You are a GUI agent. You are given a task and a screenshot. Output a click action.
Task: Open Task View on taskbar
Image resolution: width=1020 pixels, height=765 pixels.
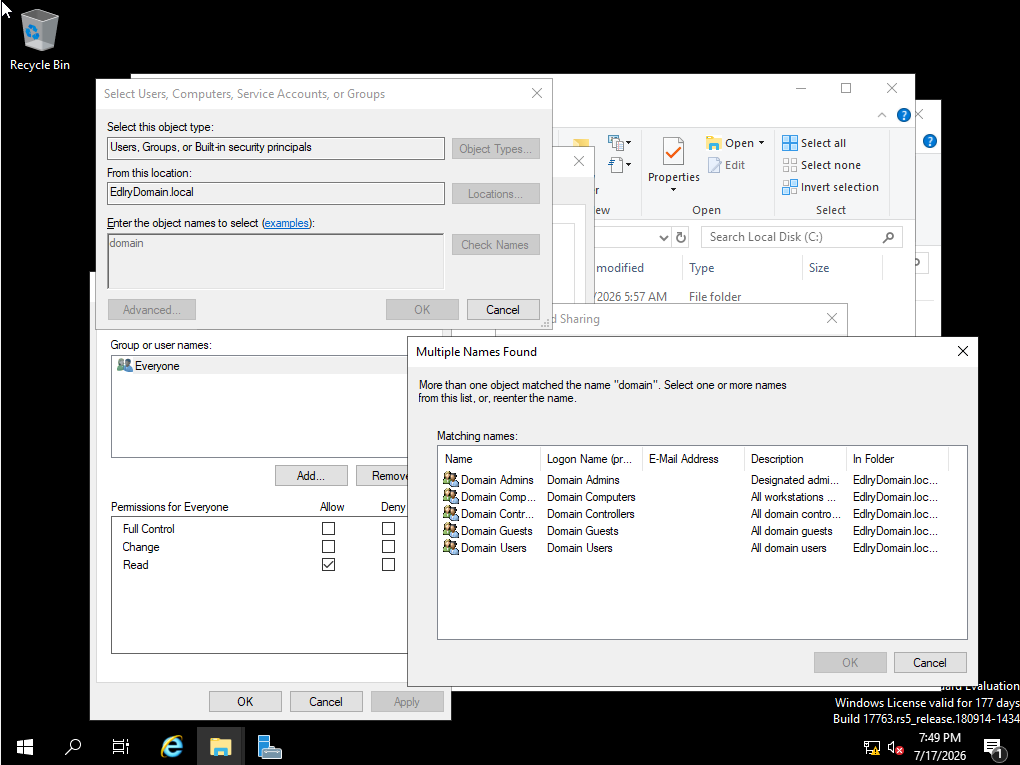click(121, 747)
